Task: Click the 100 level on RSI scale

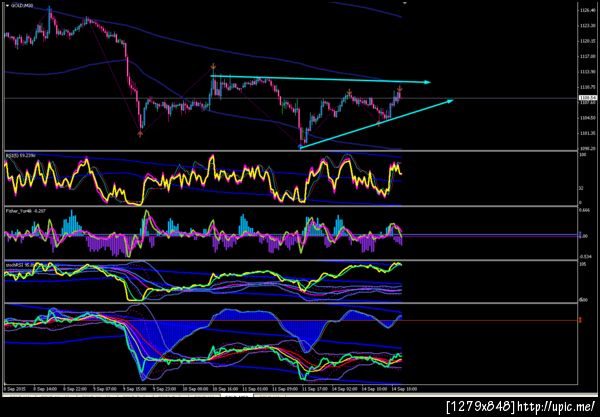Action: pyautogui.click(x=583, y=155)
